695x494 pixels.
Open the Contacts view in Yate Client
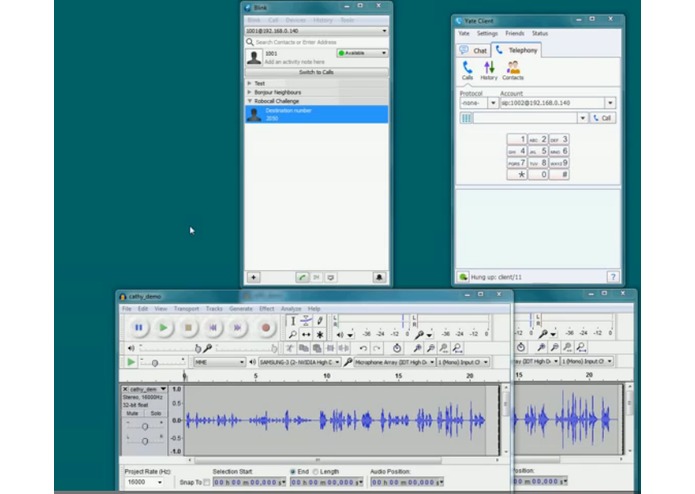pyautogui.click(x=513, y=70)
